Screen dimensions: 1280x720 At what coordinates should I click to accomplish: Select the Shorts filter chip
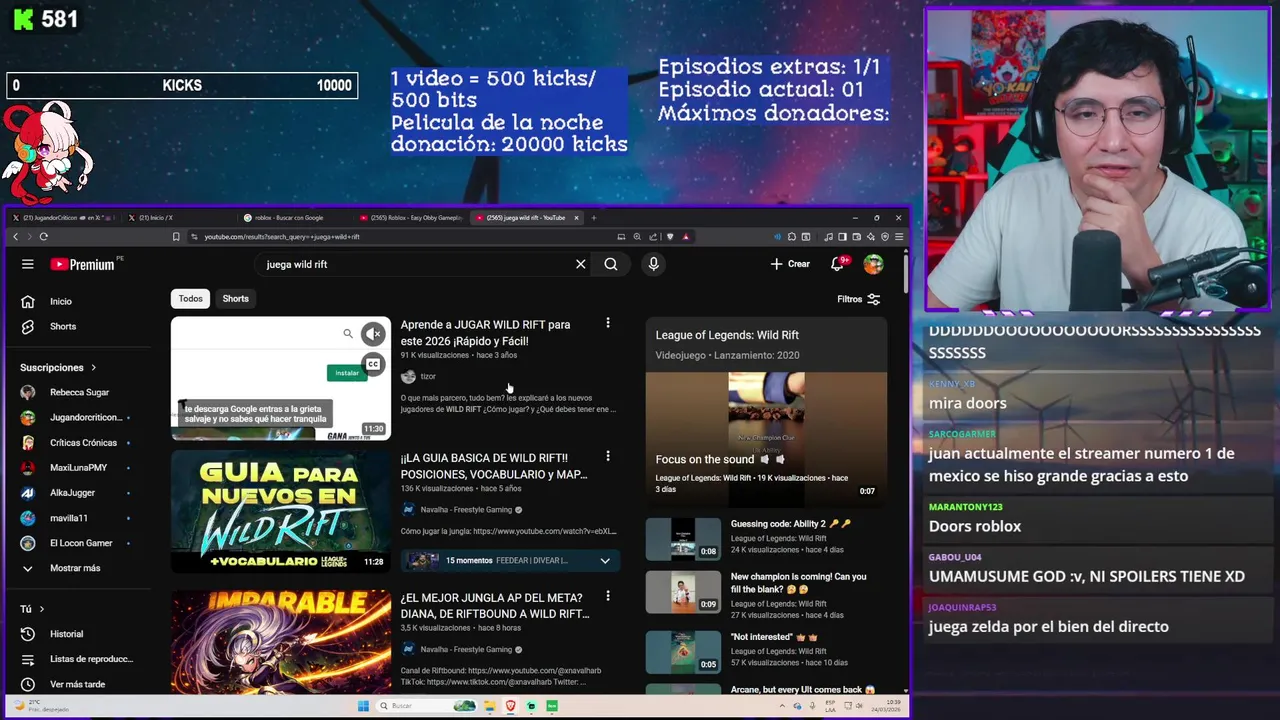pos(236,298)
